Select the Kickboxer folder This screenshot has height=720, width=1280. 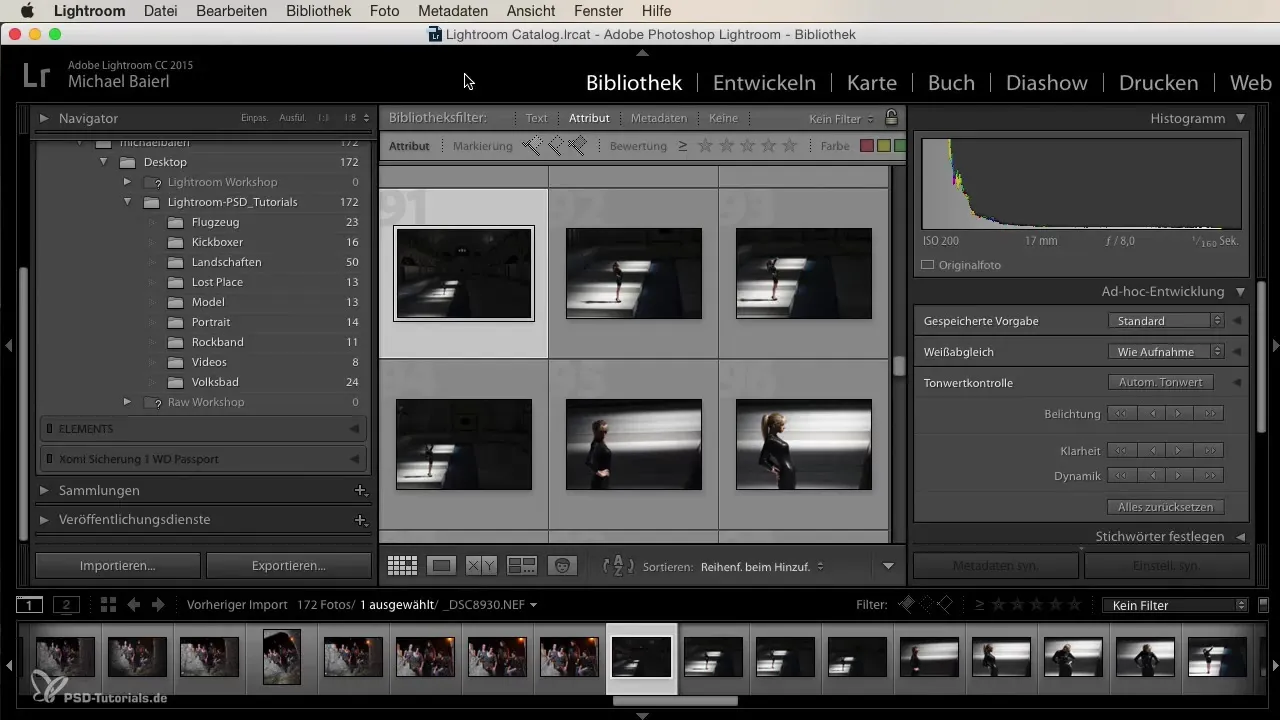tap(217, 242)
